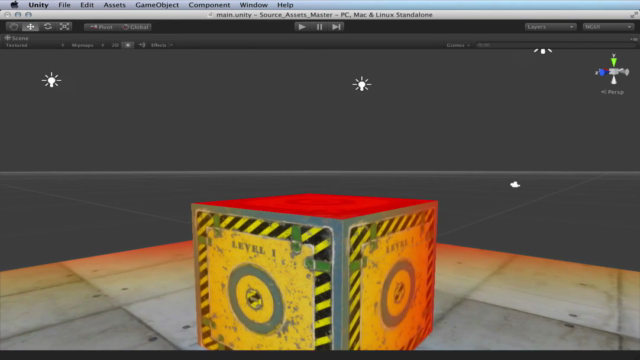This screenshot has width=640, height=360.
Task: Switch to the Scene tab
Action: 17,38
